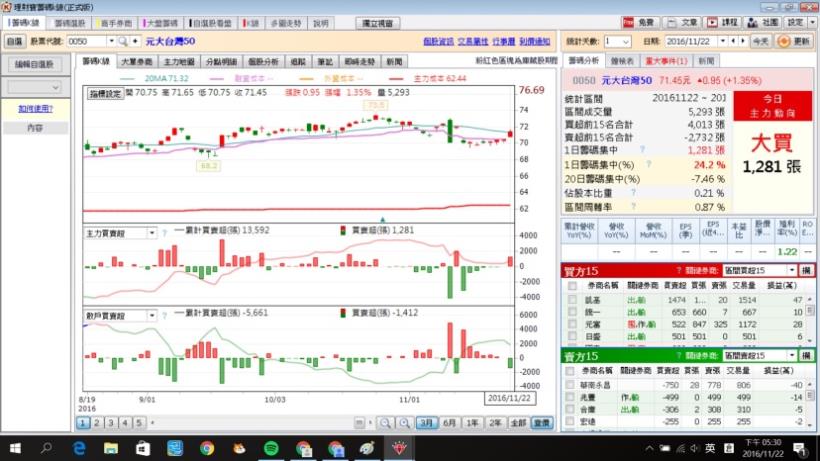This screenshot has height=461, width=820.
Task: Tick checkbox for broker 統一 row
Action: point(572,312)
